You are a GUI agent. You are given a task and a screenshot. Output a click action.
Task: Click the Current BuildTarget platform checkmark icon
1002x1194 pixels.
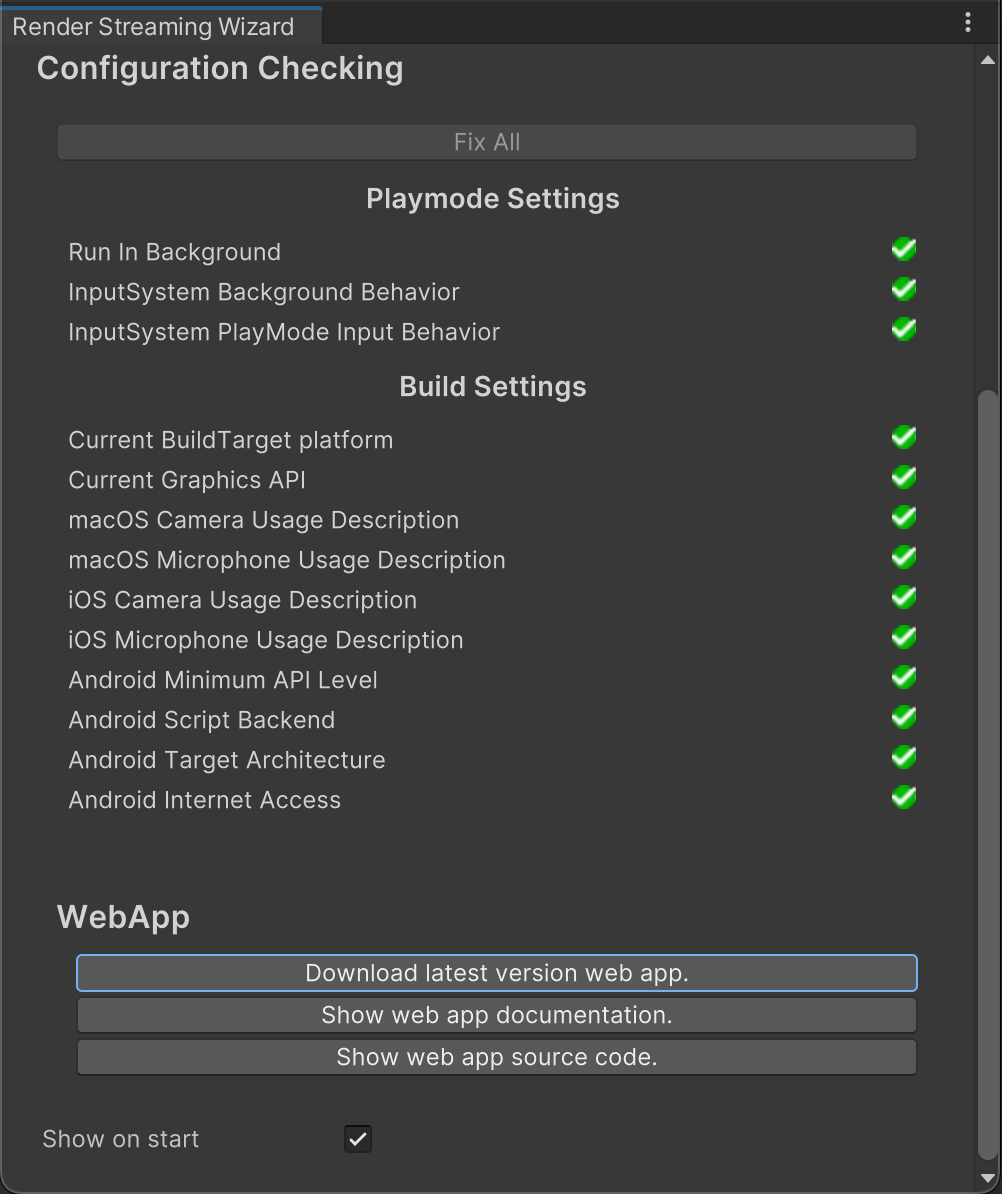(904, 438)
